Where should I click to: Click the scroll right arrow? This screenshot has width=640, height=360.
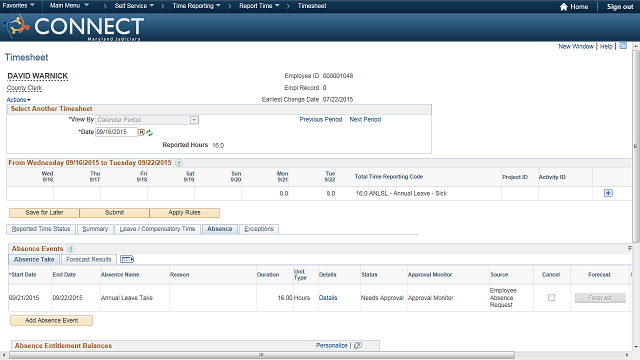(x=627, y=355)
